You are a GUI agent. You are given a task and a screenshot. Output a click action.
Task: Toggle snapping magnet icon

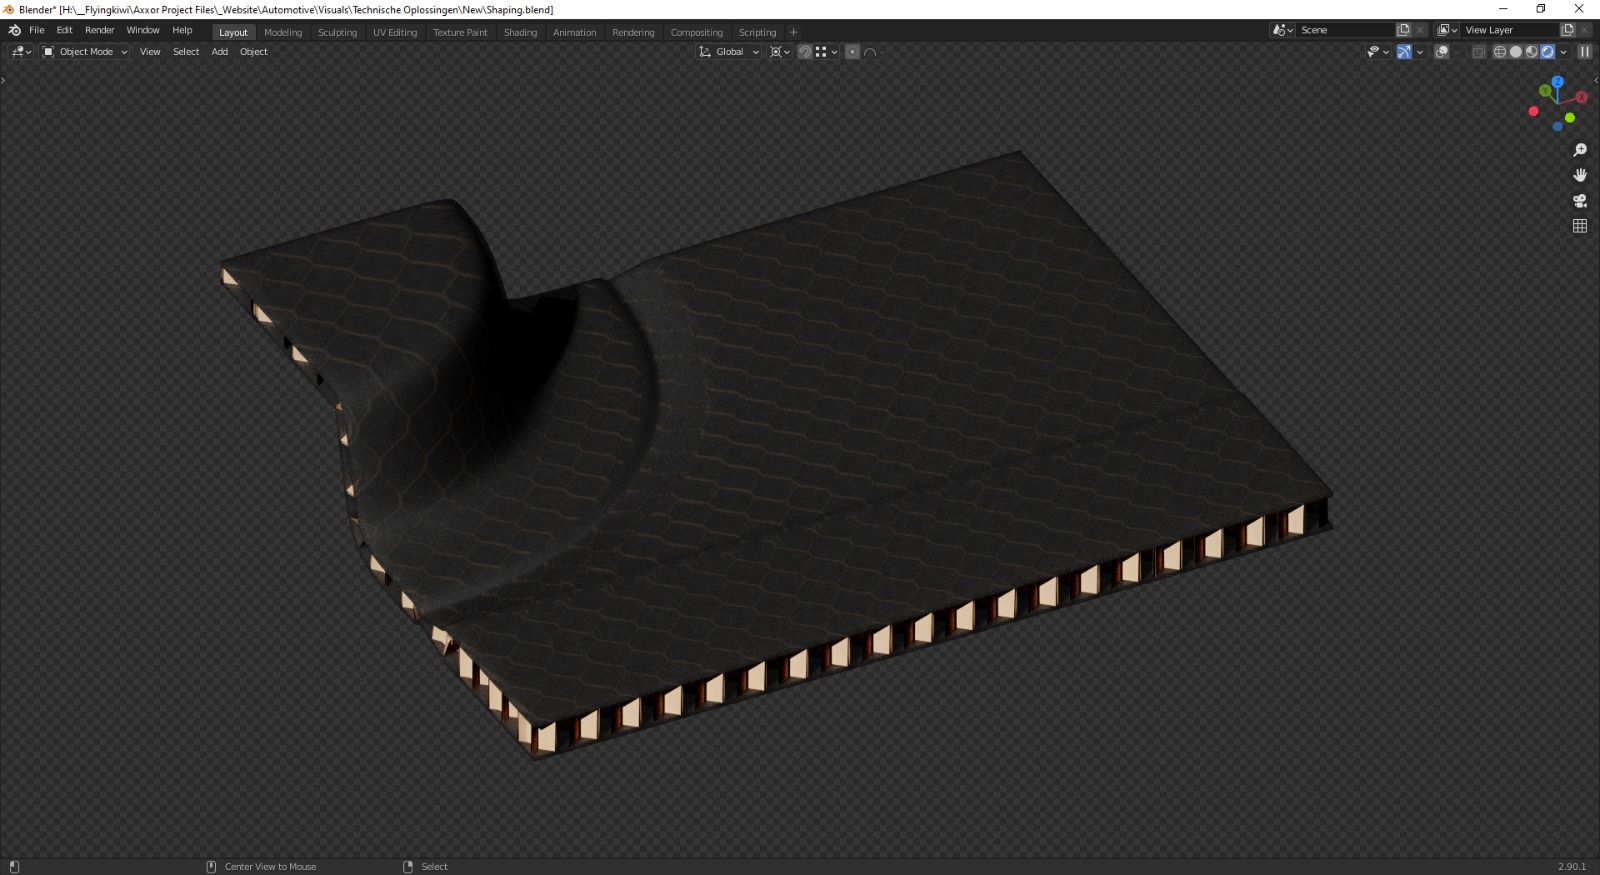(805, 52)
